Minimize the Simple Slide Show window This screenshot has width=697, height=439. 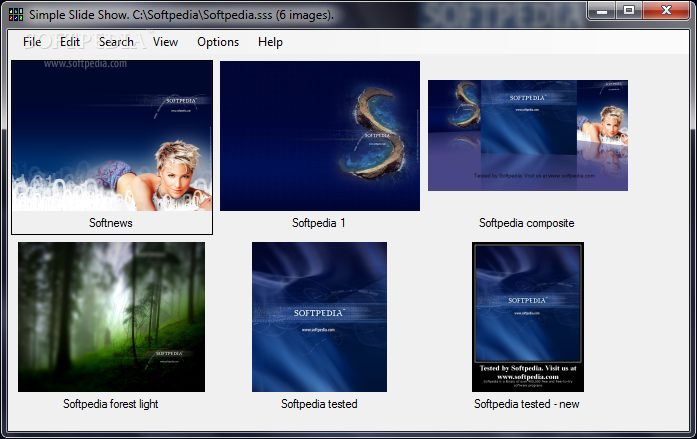click(x=602, y=10)
